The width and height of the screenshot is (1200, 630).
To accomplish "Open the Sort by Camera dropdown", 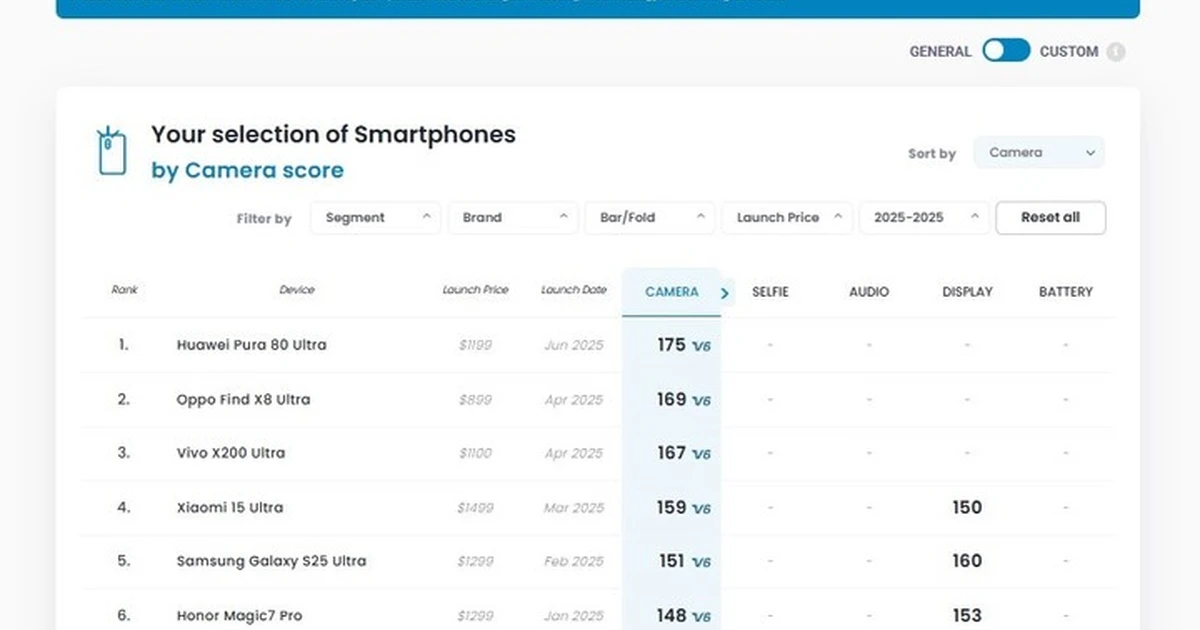I will coord(1039,153).
